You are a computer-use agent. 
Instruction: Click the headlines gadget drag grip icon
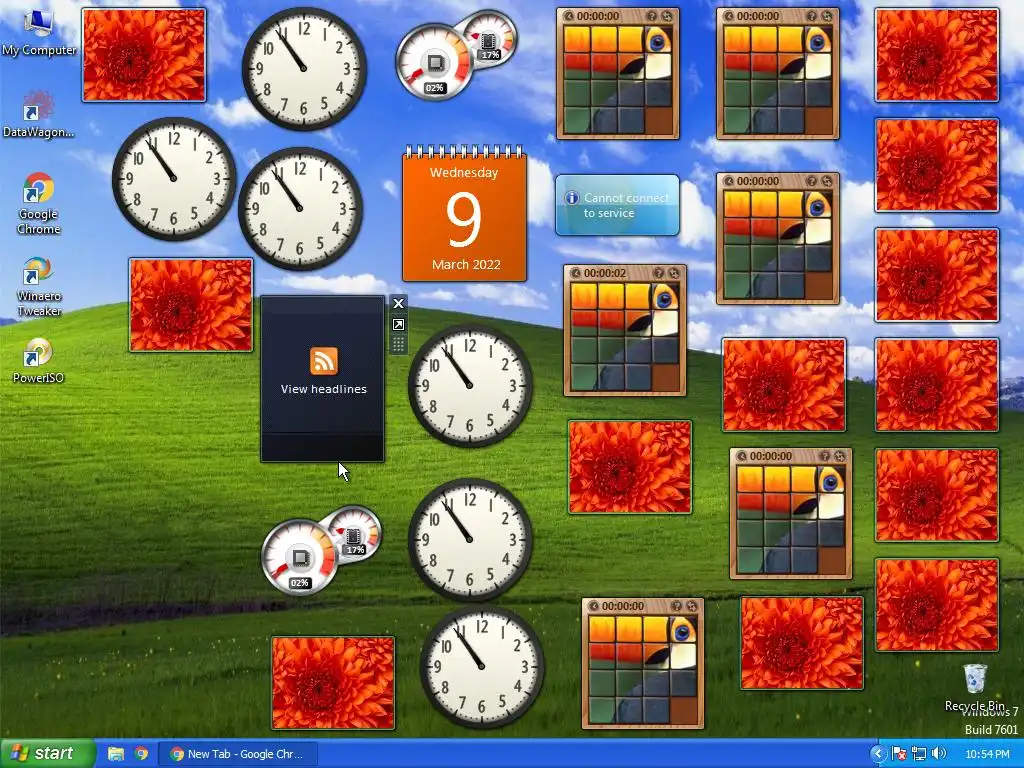tap(398, 344)
